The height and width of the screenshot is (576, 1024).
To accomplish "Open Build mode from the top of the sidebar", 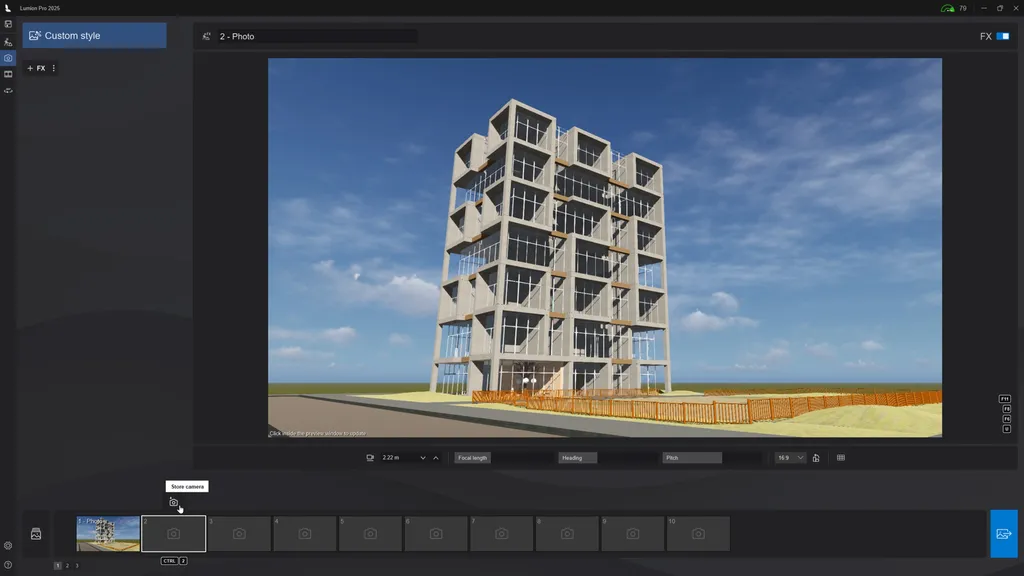I will pos(8,23).
